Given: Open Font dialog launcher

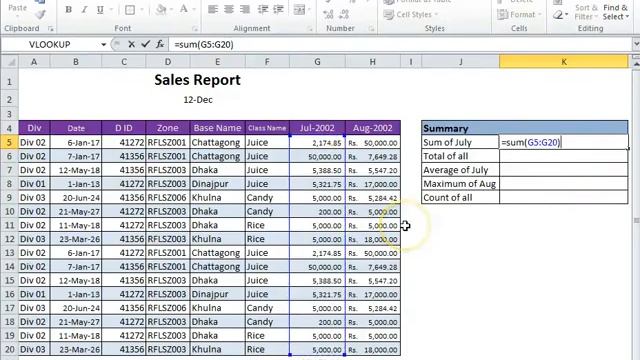Looking at the screenshot, I should pos(195,29).
